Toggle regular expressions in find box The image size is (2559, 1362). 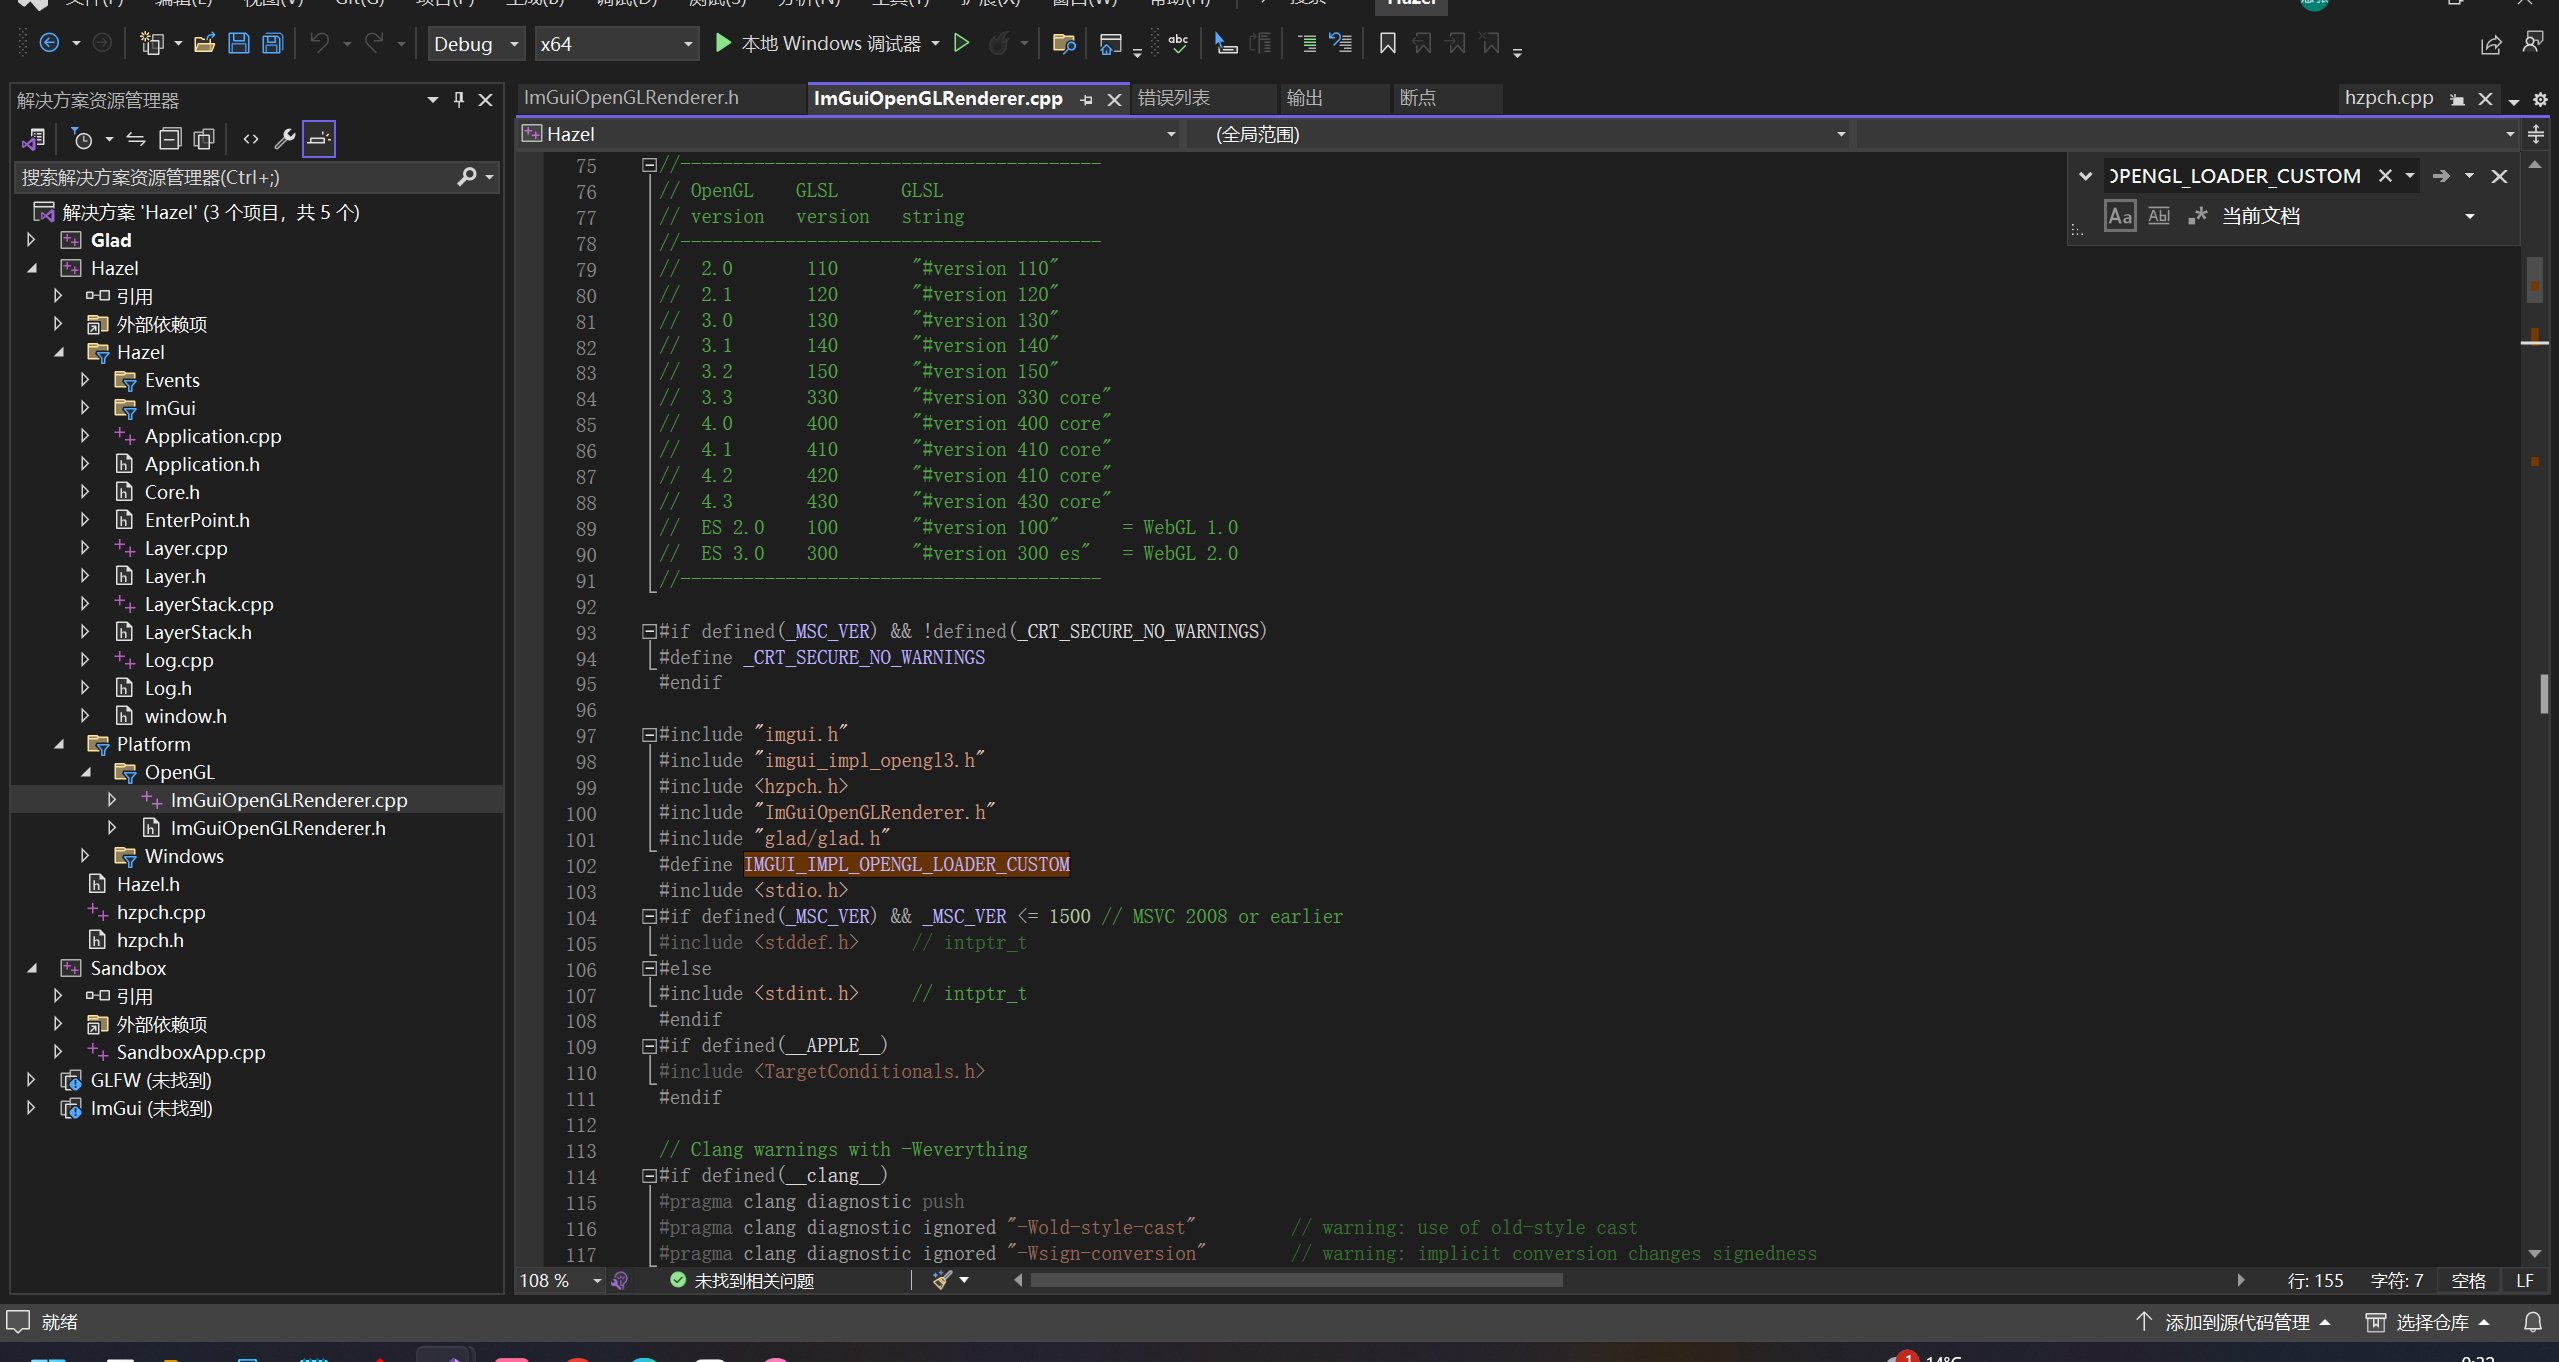coord(2197,216)
